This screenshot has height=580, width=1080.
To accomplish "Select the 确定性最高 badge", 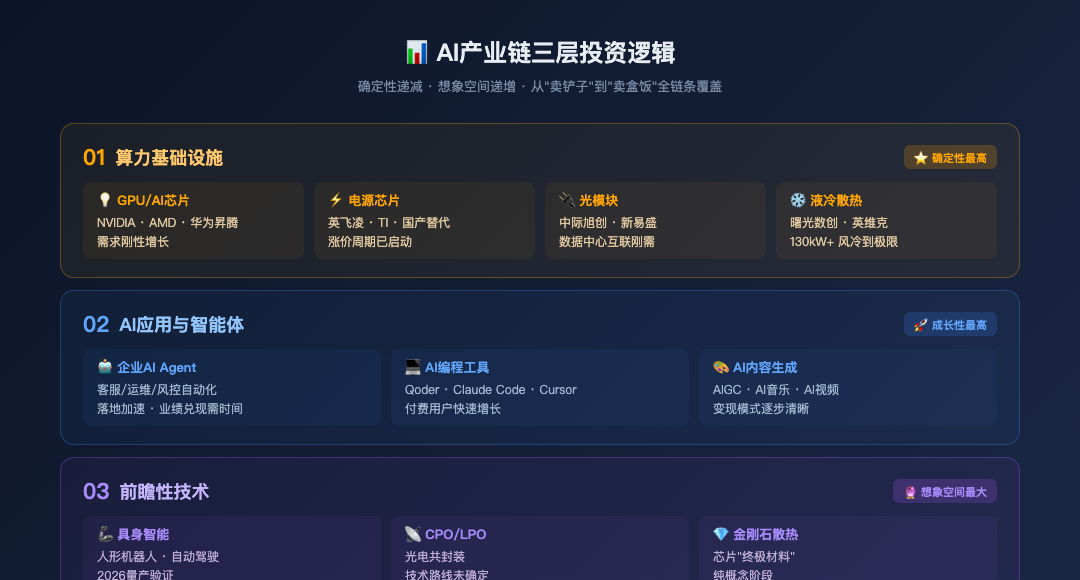I will [950, 158].
